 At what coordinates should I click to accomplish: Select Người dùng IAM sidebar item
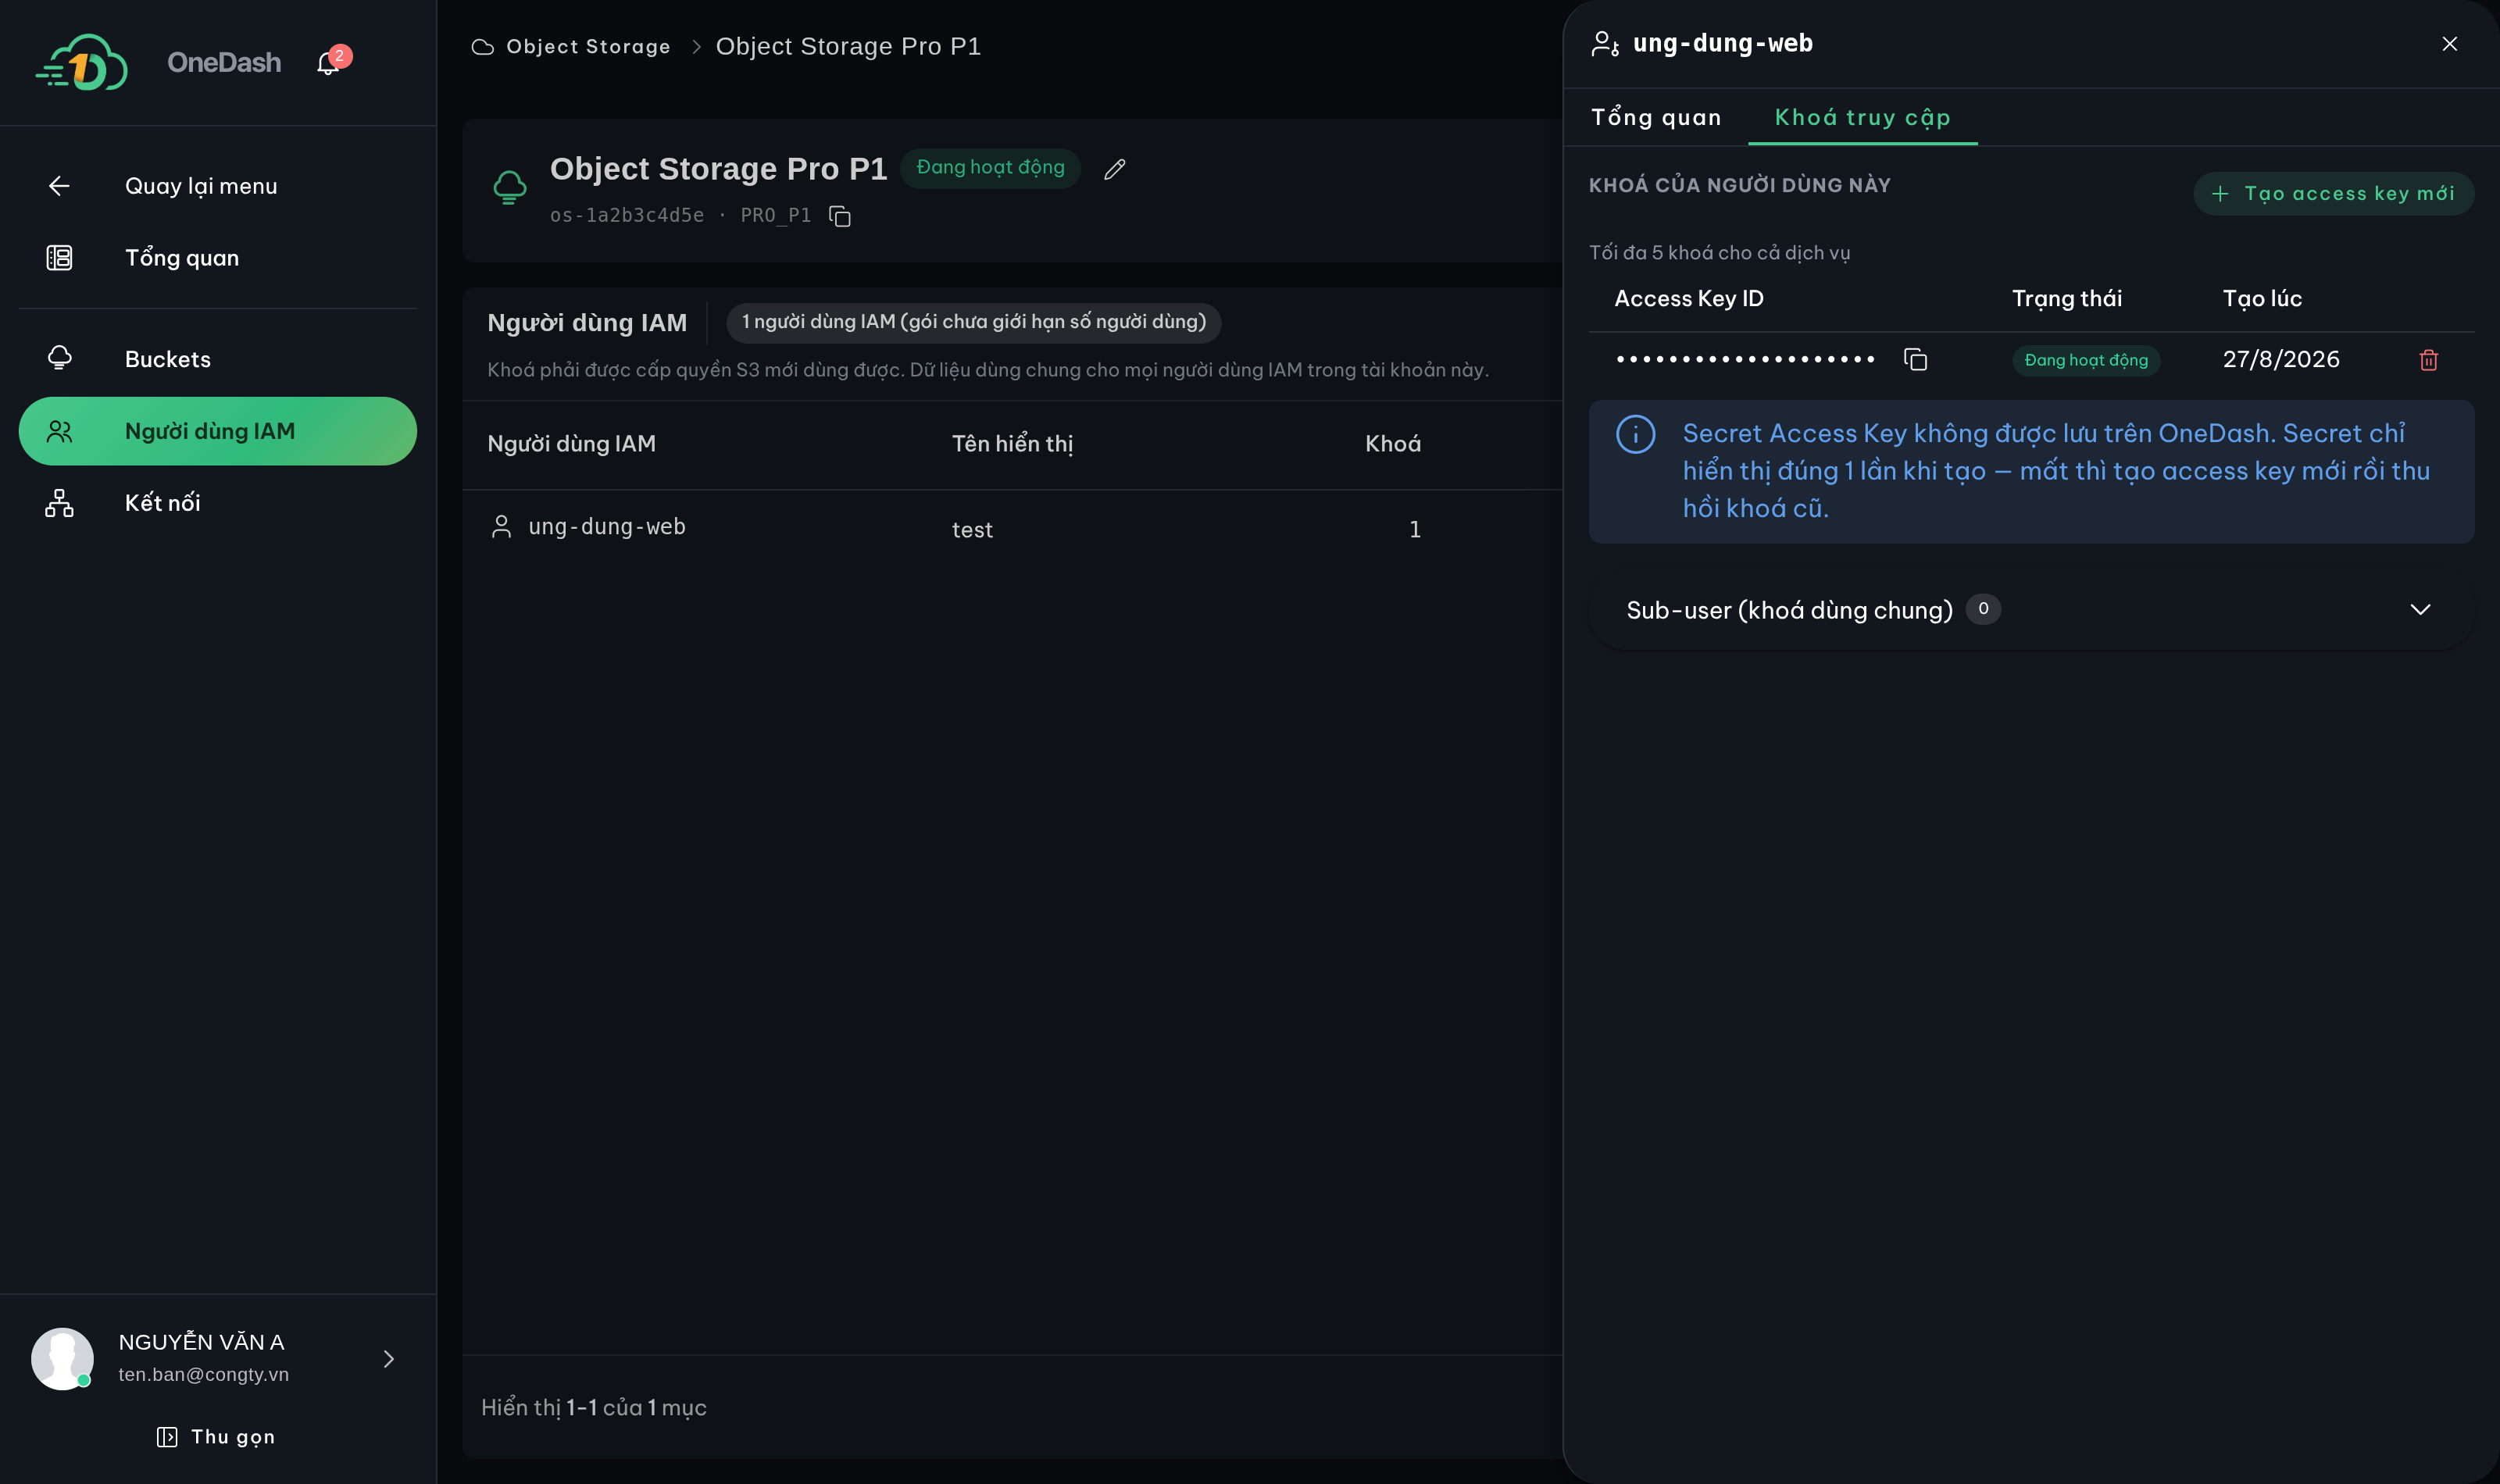[x=218, y=431]
